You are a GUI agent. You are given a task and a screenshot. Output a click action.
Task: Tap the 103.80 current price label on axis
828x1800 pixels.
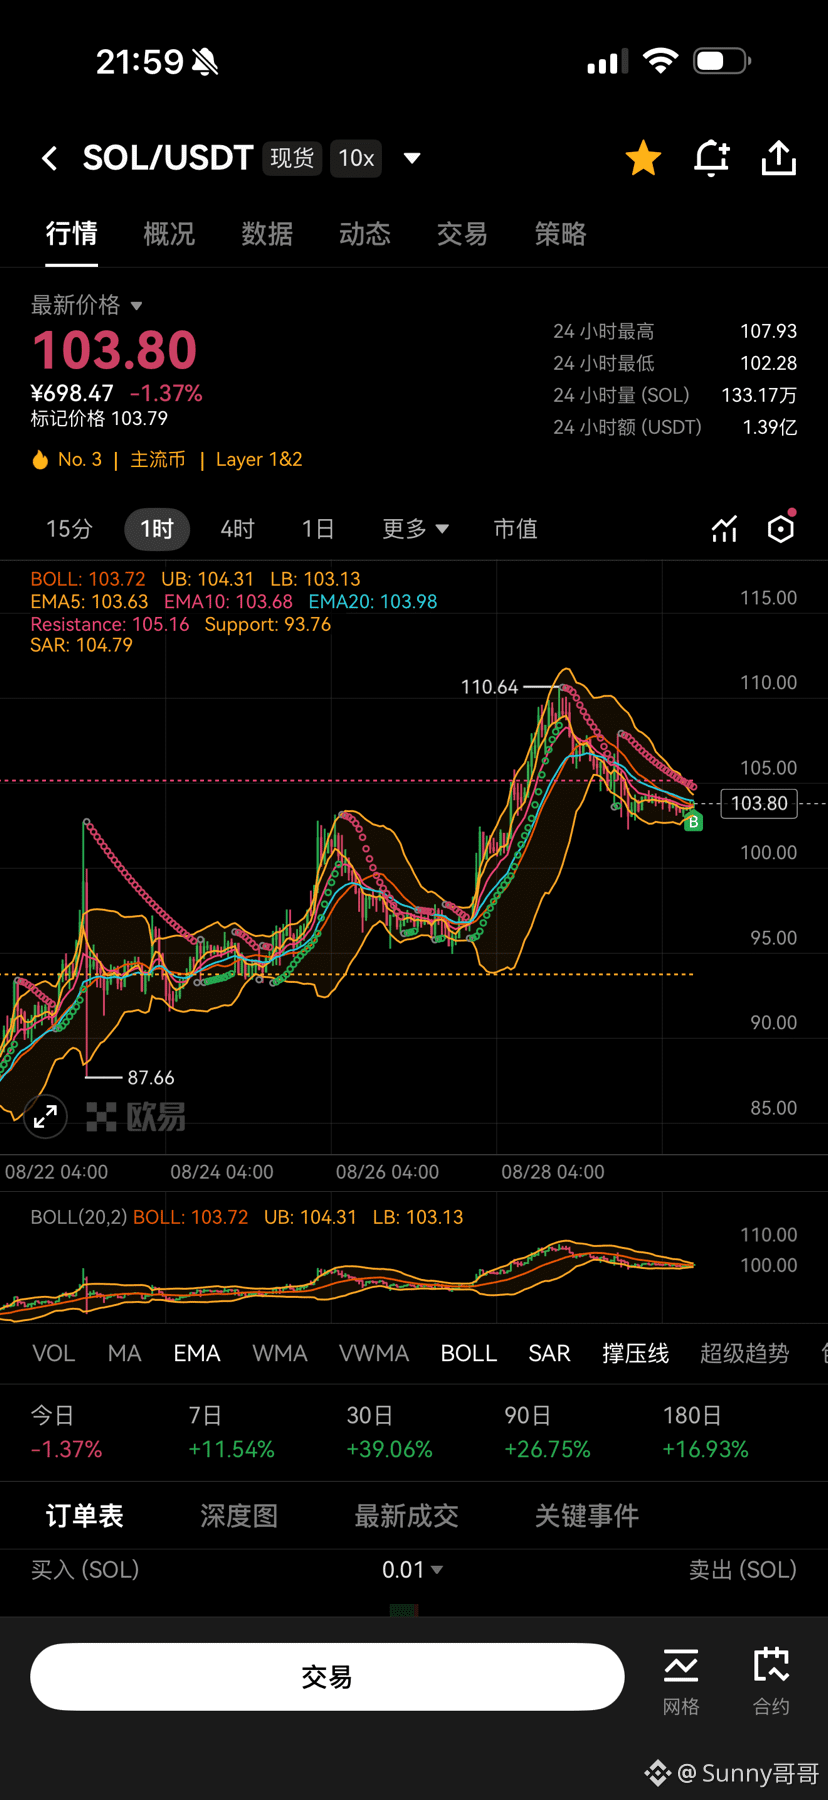click(x=759, y=803)
